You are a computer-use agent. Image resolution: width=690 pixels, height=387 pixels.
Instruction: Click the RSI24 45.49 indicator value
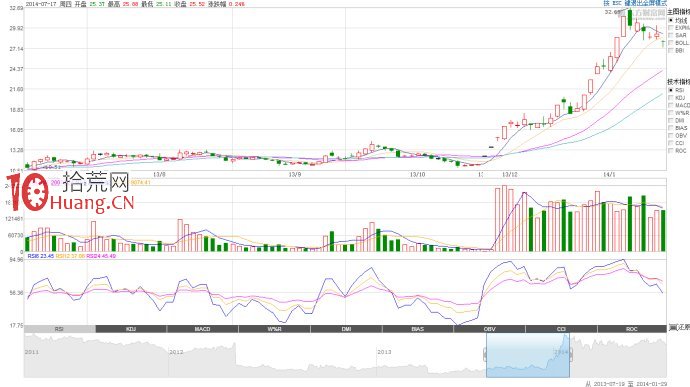click(x=101, y=256)
